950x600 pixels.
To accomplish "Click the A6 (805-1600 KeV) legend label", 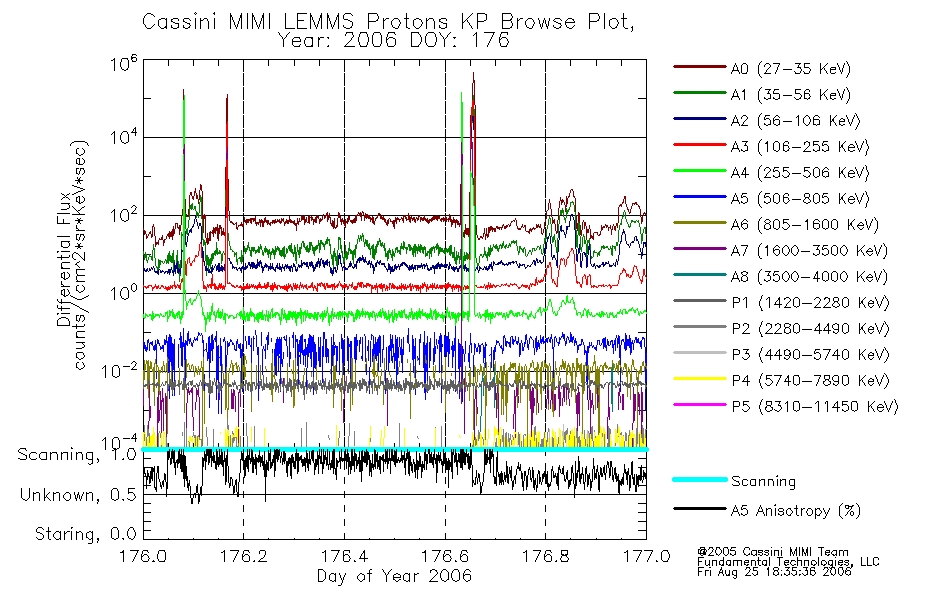I will coord(805,225).
